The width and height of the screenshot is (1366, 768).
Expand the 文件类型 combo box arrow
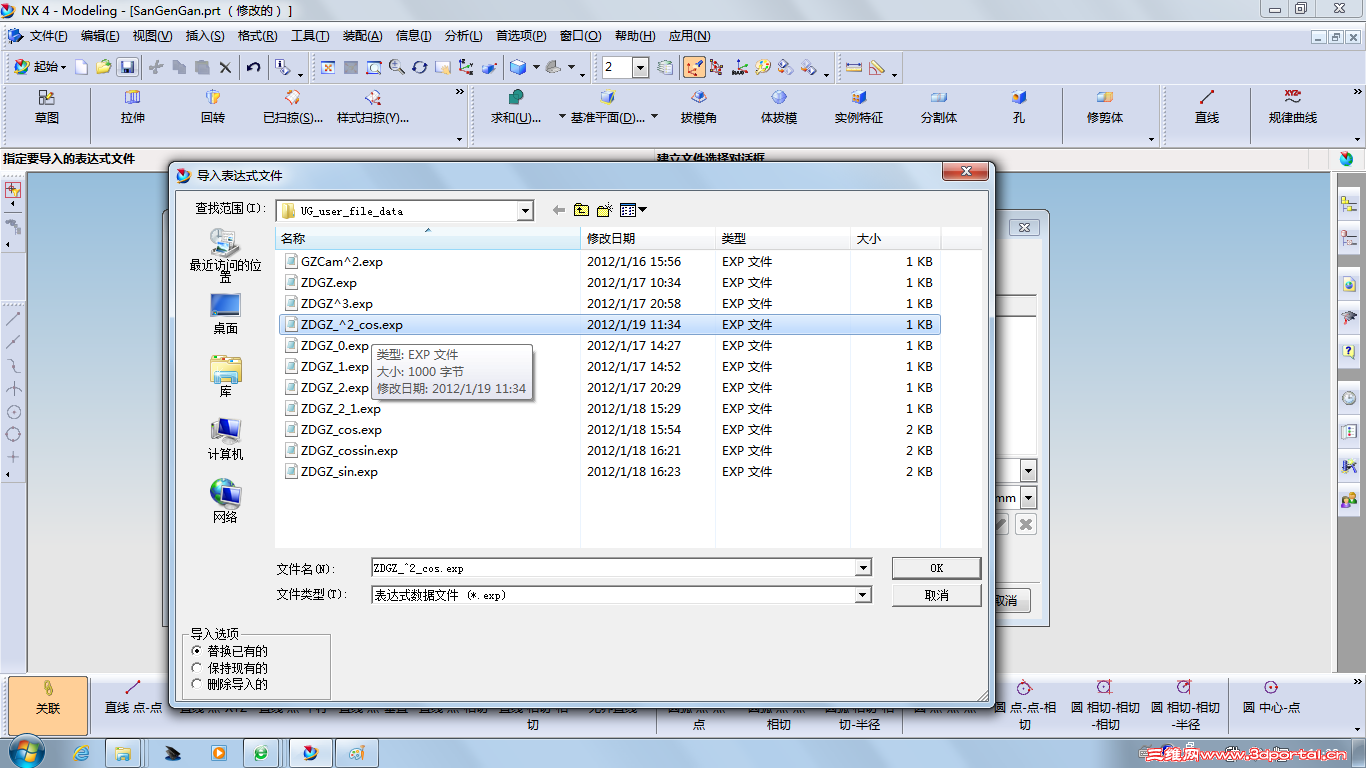[863, 595]
